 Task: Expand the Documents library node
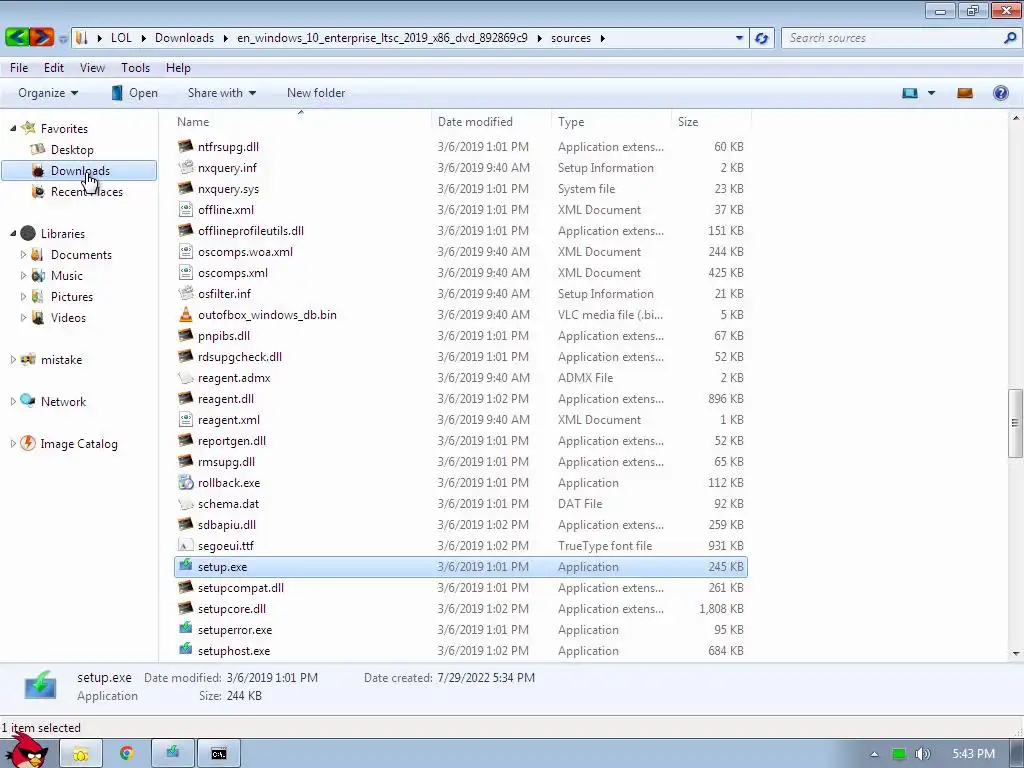point(24,254)
